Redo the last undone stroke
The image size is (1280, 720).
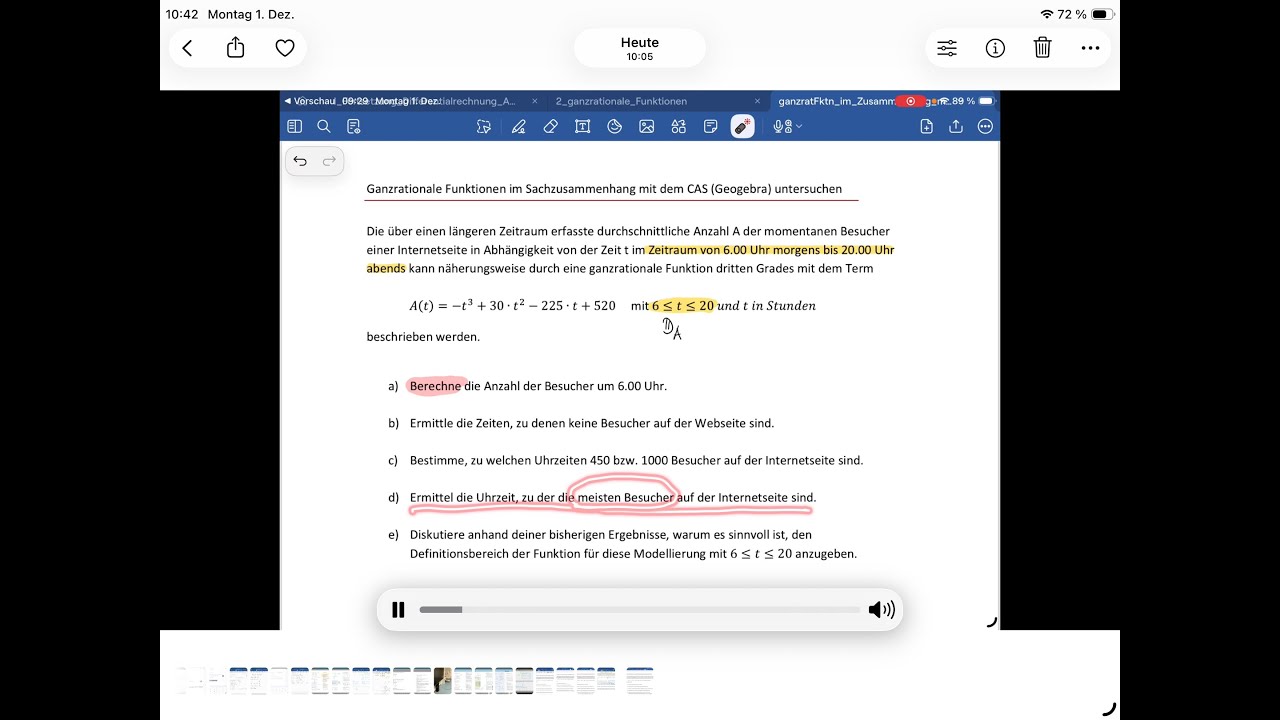click(329, 161)
